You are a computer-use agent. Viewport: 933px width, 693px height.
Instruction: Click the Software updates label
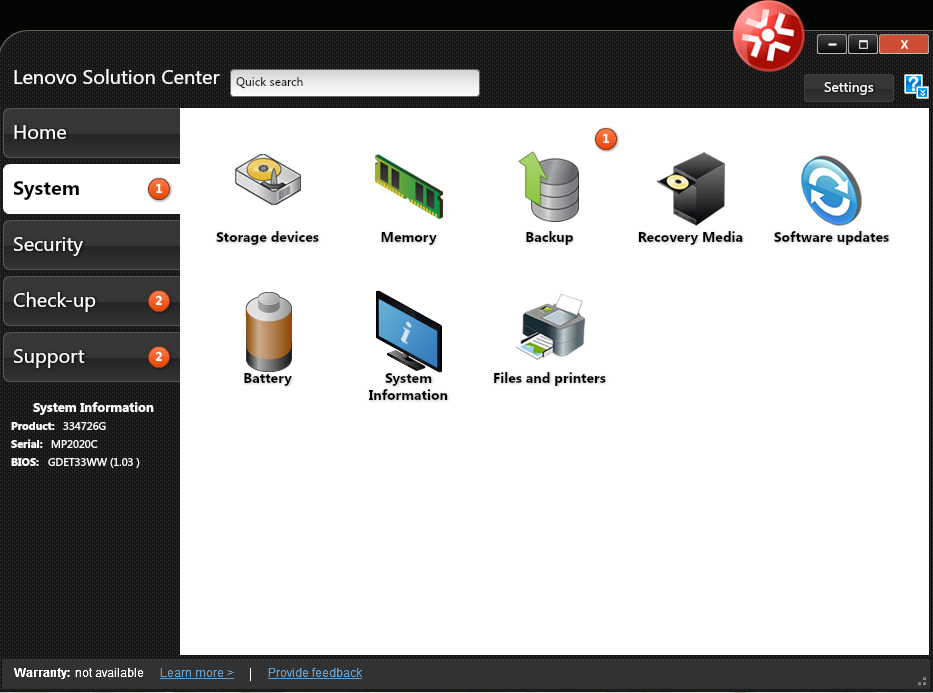click(831, 237)
